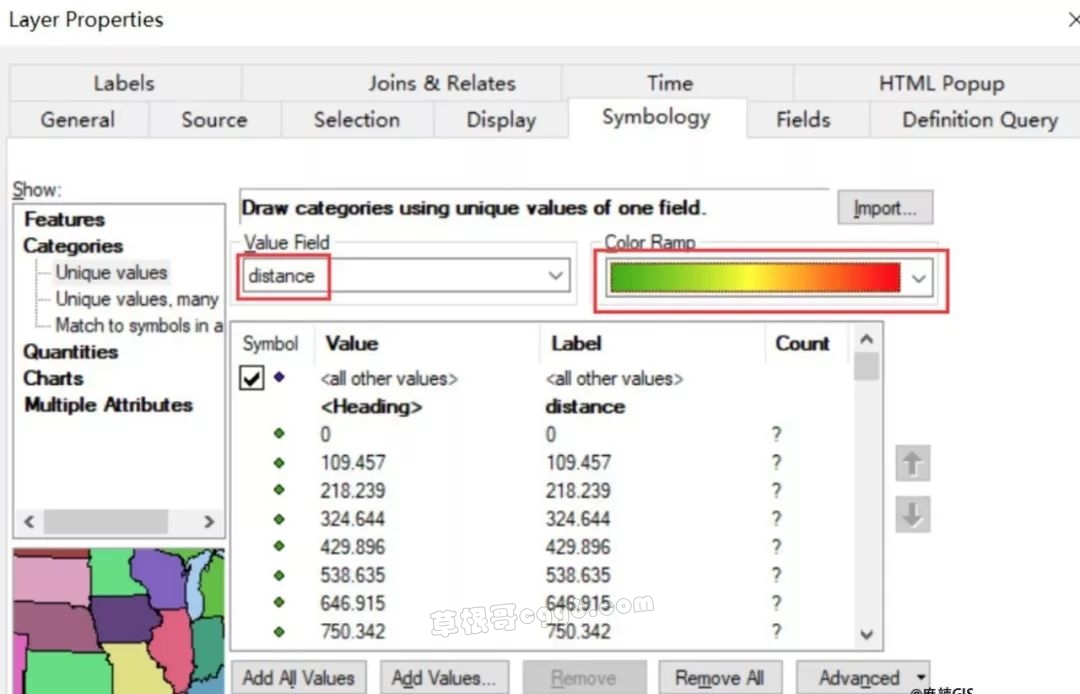Viewport: 1080px width, 694px height.
Task: Click the symbol icon for value 0
Action: tap(279, 434)
